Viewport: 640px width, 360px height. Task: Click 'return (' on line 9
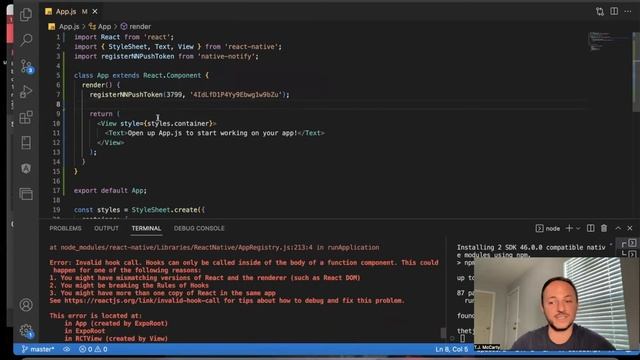[x=105, y=114]
